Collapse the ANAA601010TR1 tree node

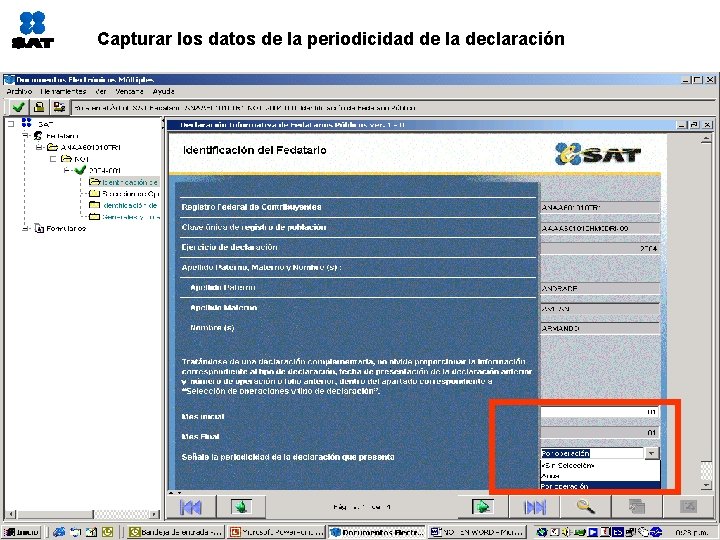pyautogui.click(x=39, y=147)
